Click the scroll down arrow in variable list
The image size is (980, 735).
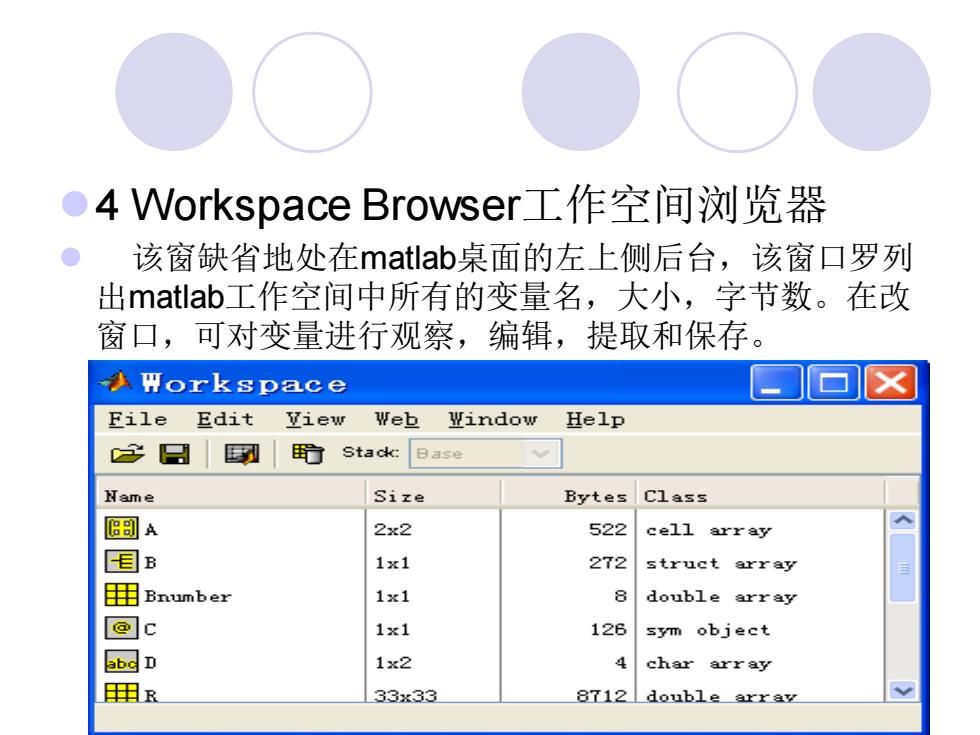[903, 691]
